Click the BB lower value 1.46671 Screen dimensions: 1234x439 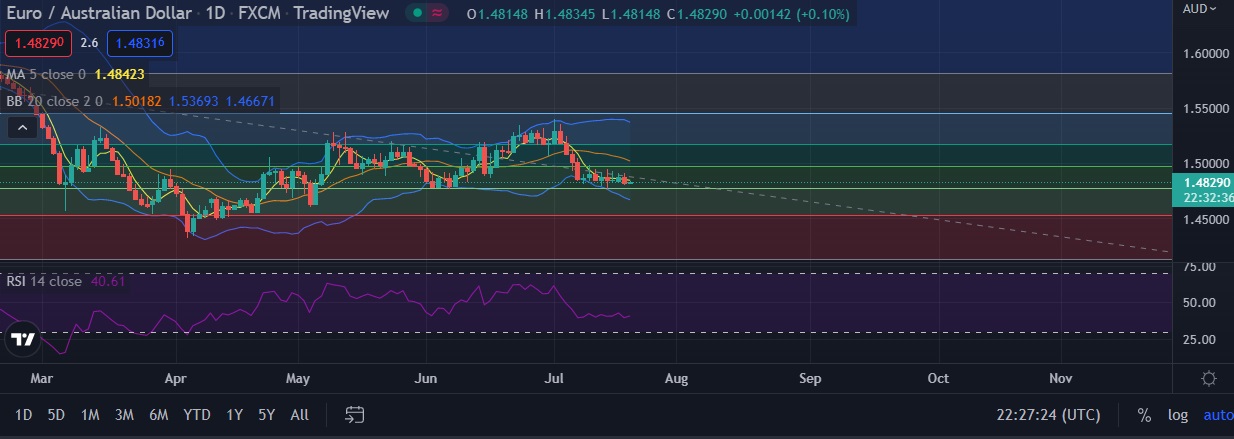click(250, 101)
